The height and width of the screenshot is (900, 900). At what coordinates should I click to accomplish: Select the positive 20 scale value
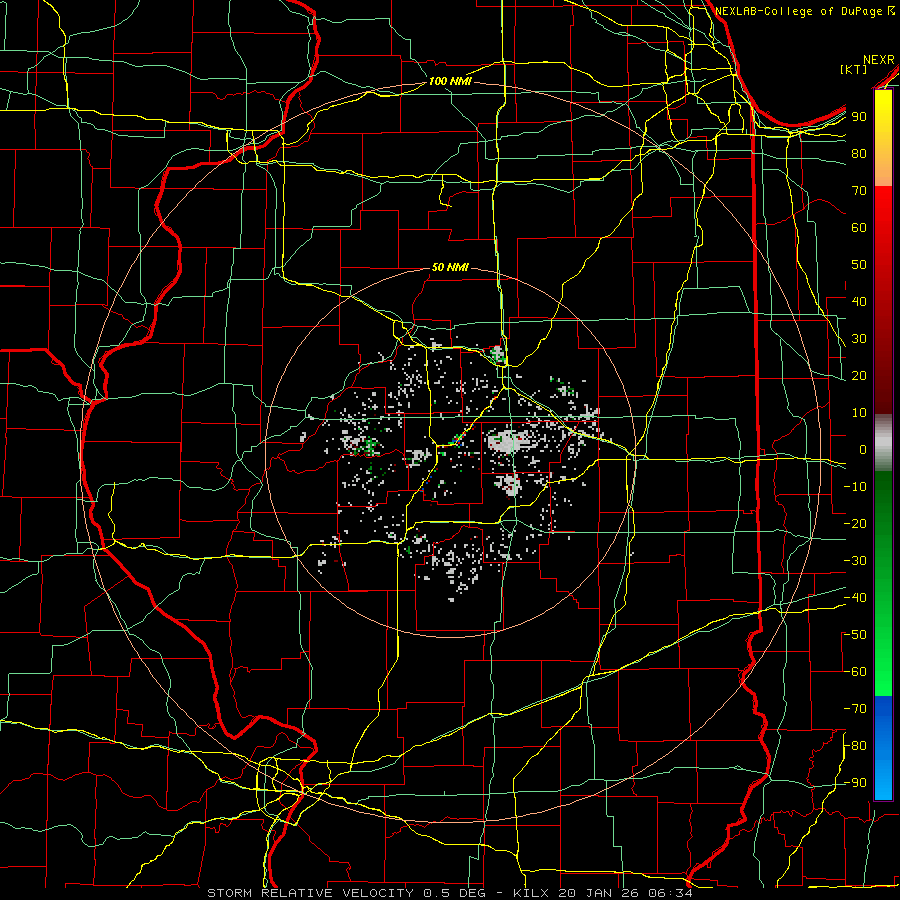[859, 375]
